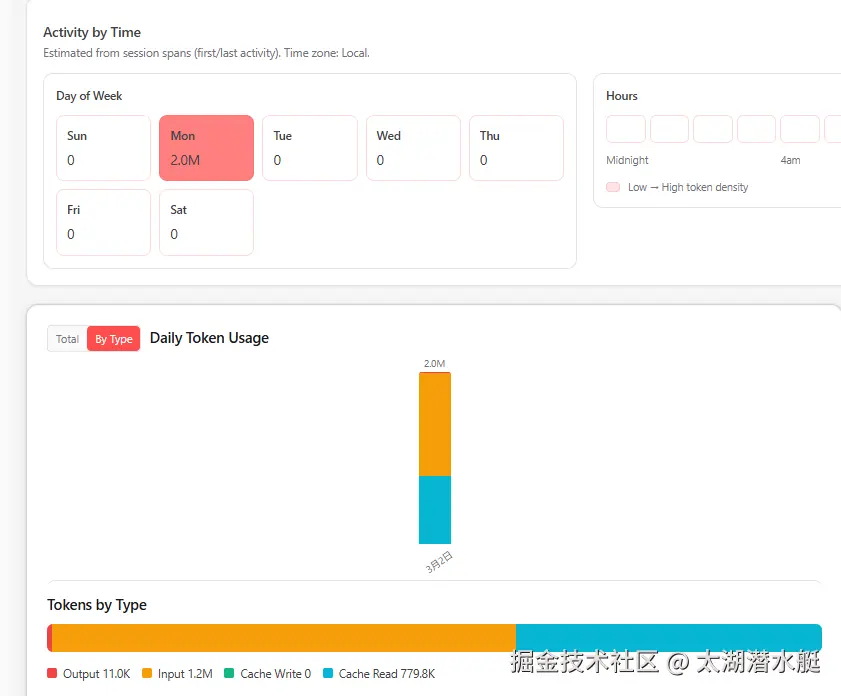Click the red Output legend swatch
Image resolution: width=841 pixels, height=696 pixels.
pos(52,674)
